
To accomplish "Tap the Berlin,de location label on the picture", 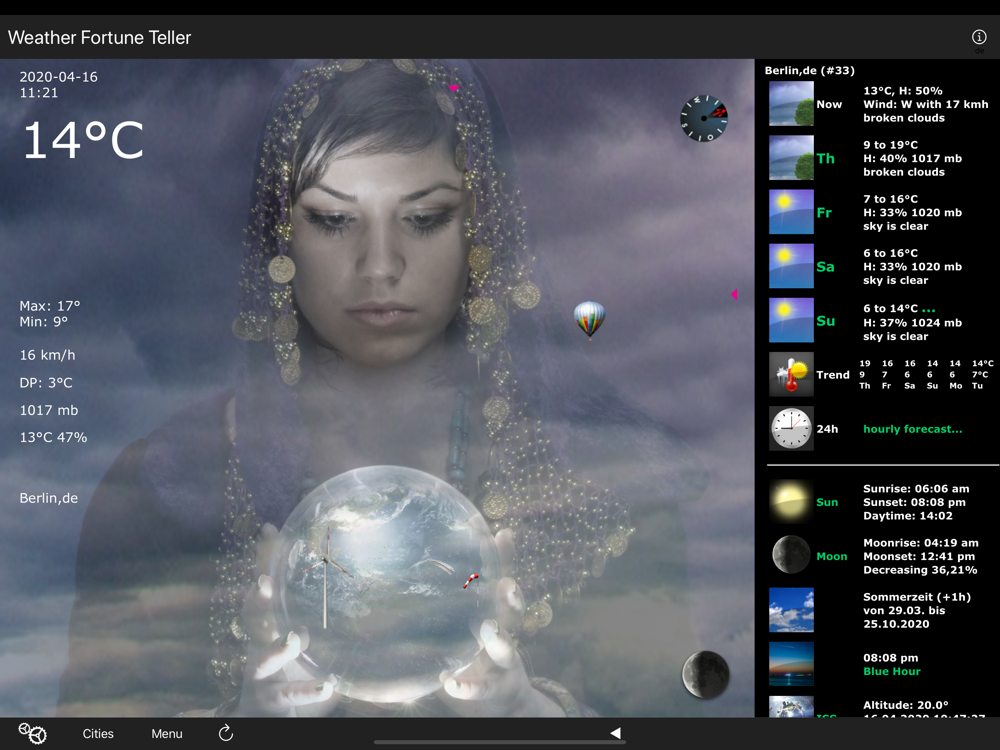I will pos(48,498).
